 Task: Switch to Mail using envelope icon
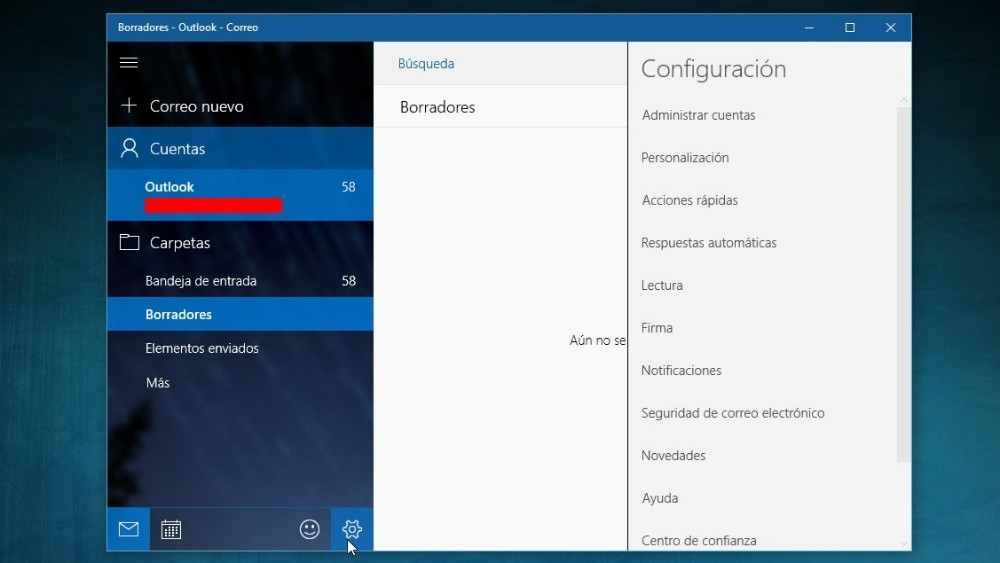point(128,529)
